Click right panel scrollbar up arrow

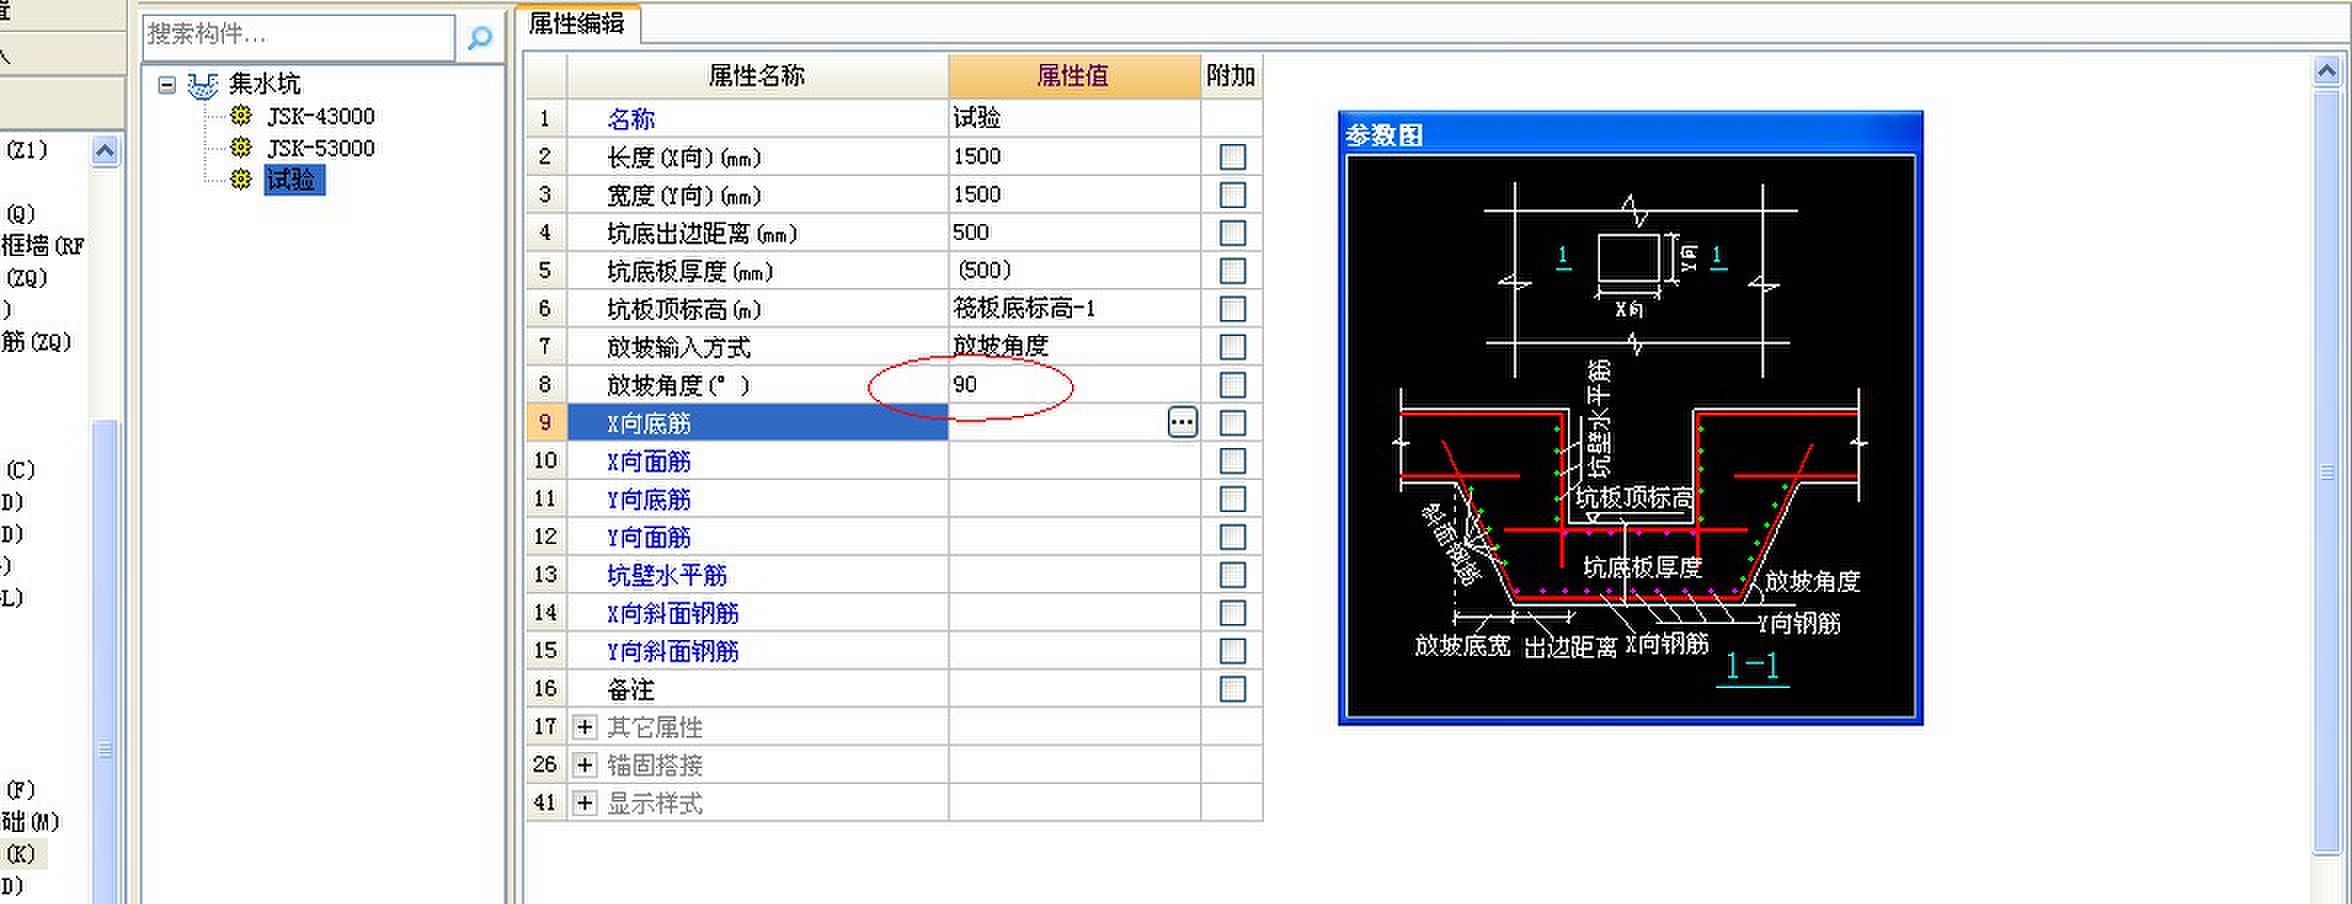tap(2327, 72)
